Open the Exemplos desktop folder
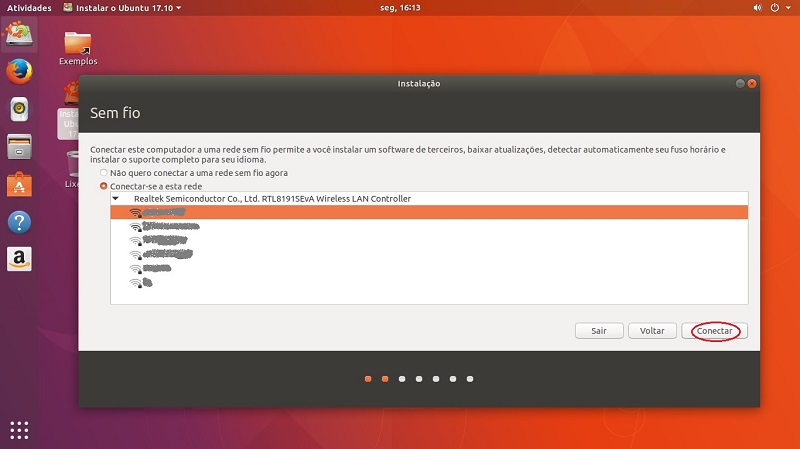800x449 pixels. [x=78, y=48]
